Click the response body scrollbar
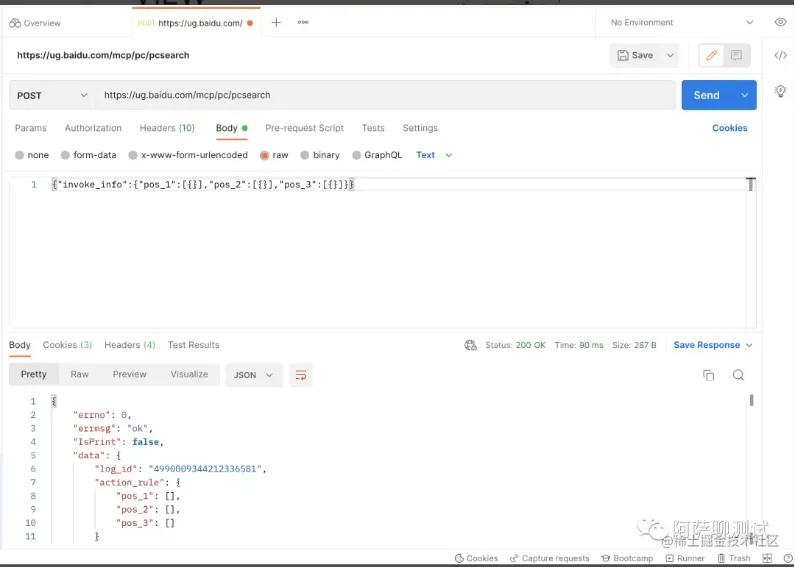This screenshot has height=567, width=795. pos(751,400)
